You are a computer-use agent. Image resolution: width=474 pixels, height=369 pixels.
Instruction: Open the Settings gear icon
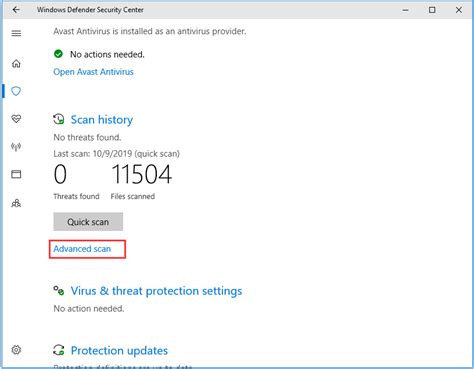click(x=16, y=350)
